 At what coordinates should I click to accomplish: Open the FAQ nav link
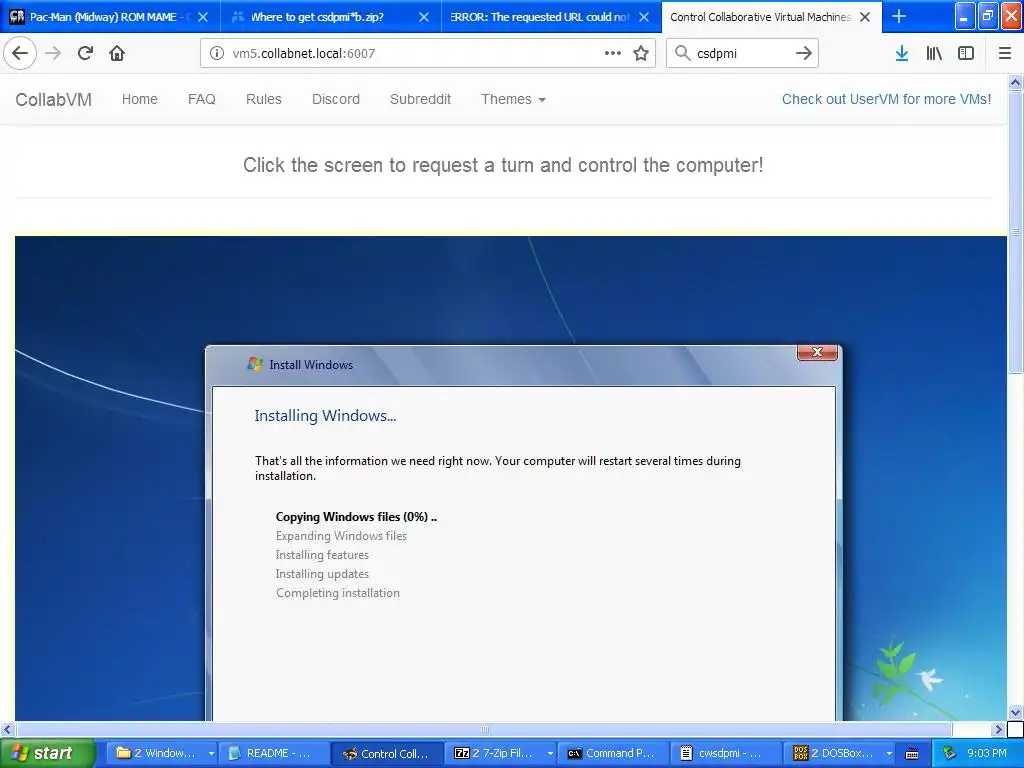[x=202, y=99]
